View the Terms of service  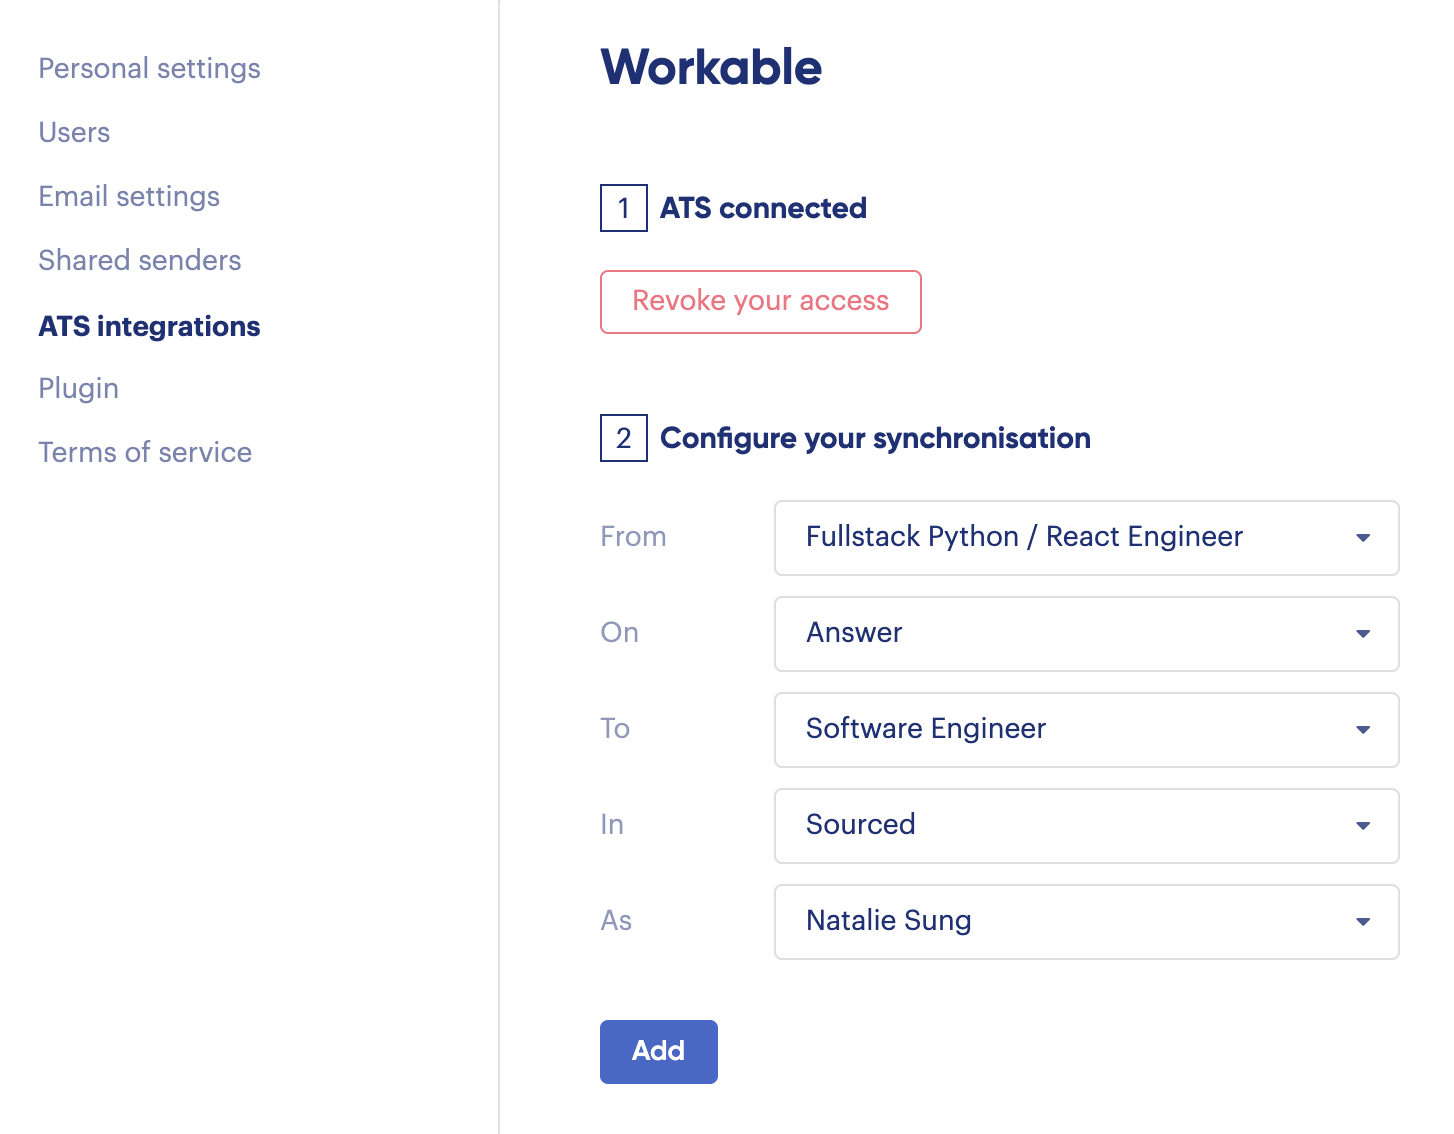tap(145, 452)
